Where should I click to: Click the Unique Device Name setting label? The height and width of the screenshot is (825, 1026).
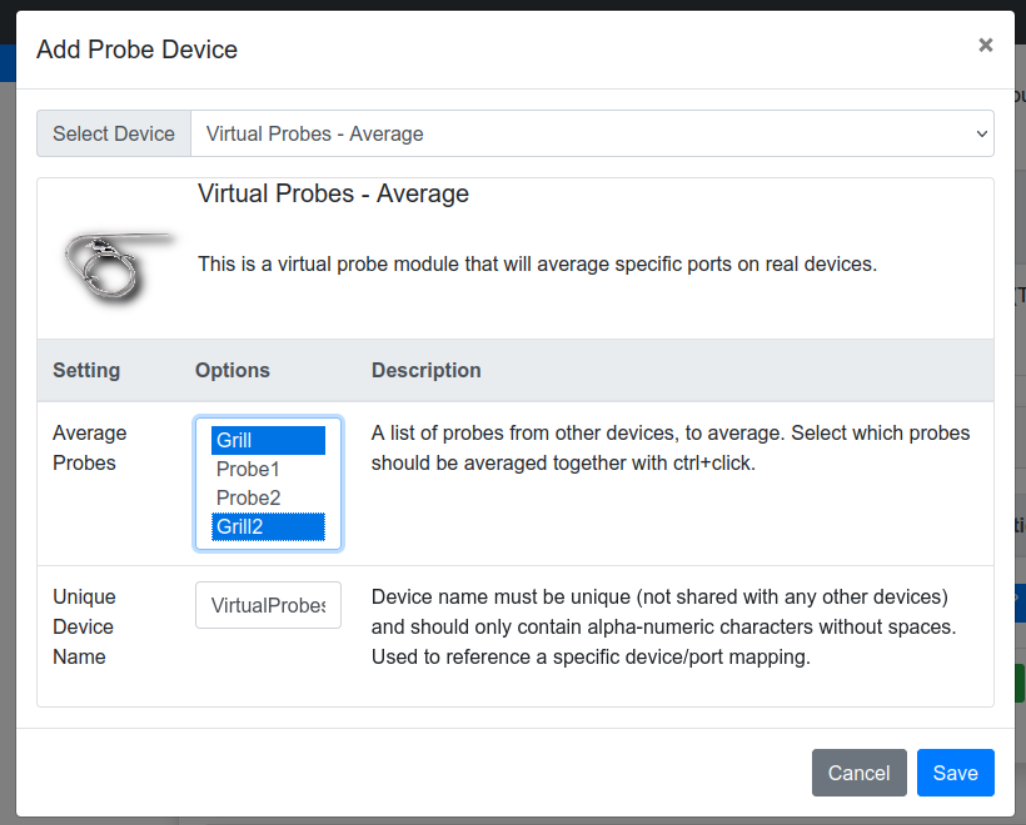click(x=84, y=626)
